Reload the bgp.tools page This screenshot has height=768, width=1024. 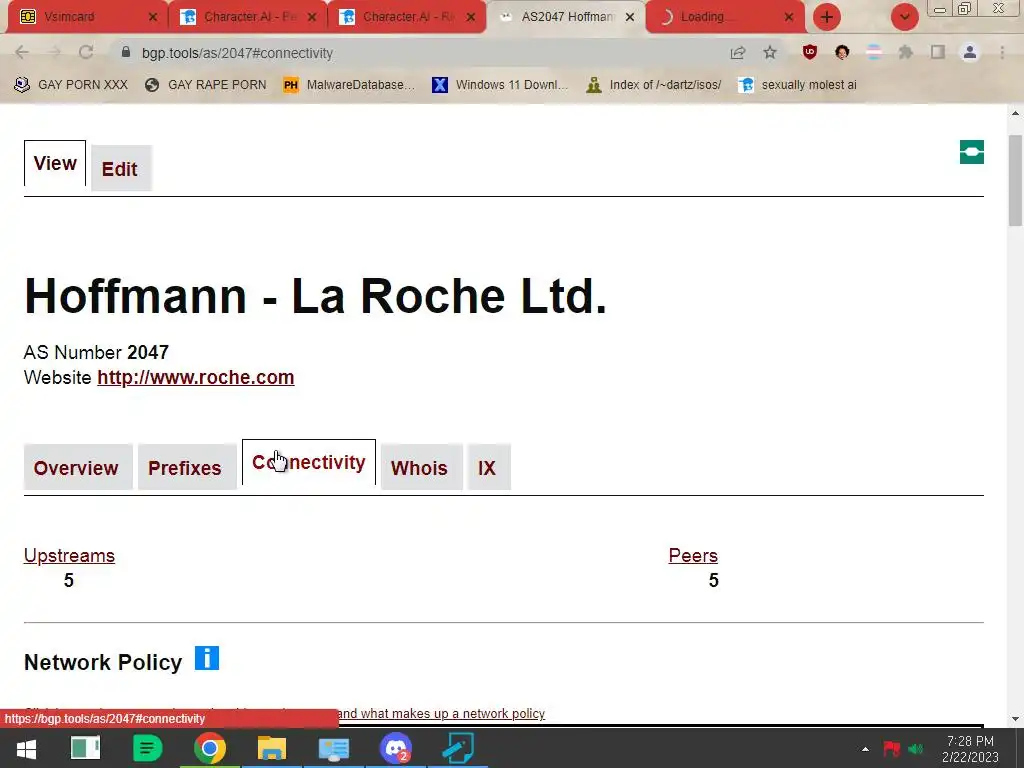tap(86, 52)
